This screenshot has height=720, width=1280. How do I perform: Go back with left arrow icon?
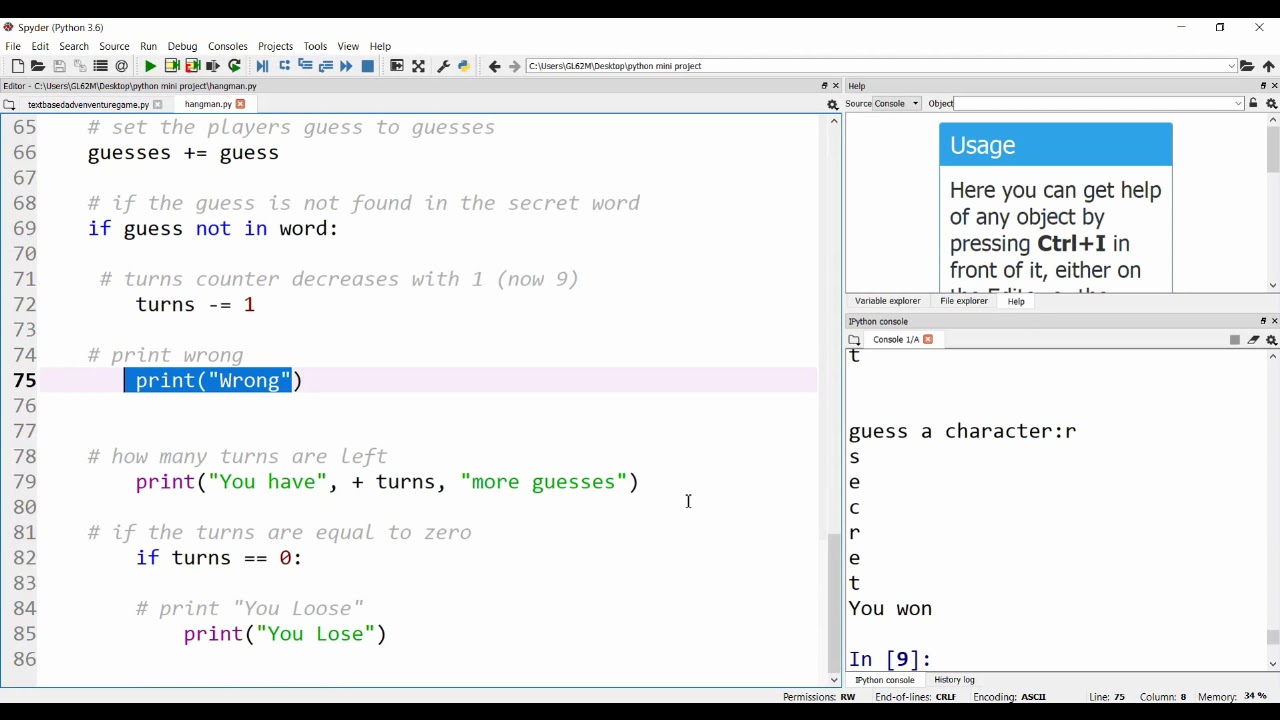point(494,66)
